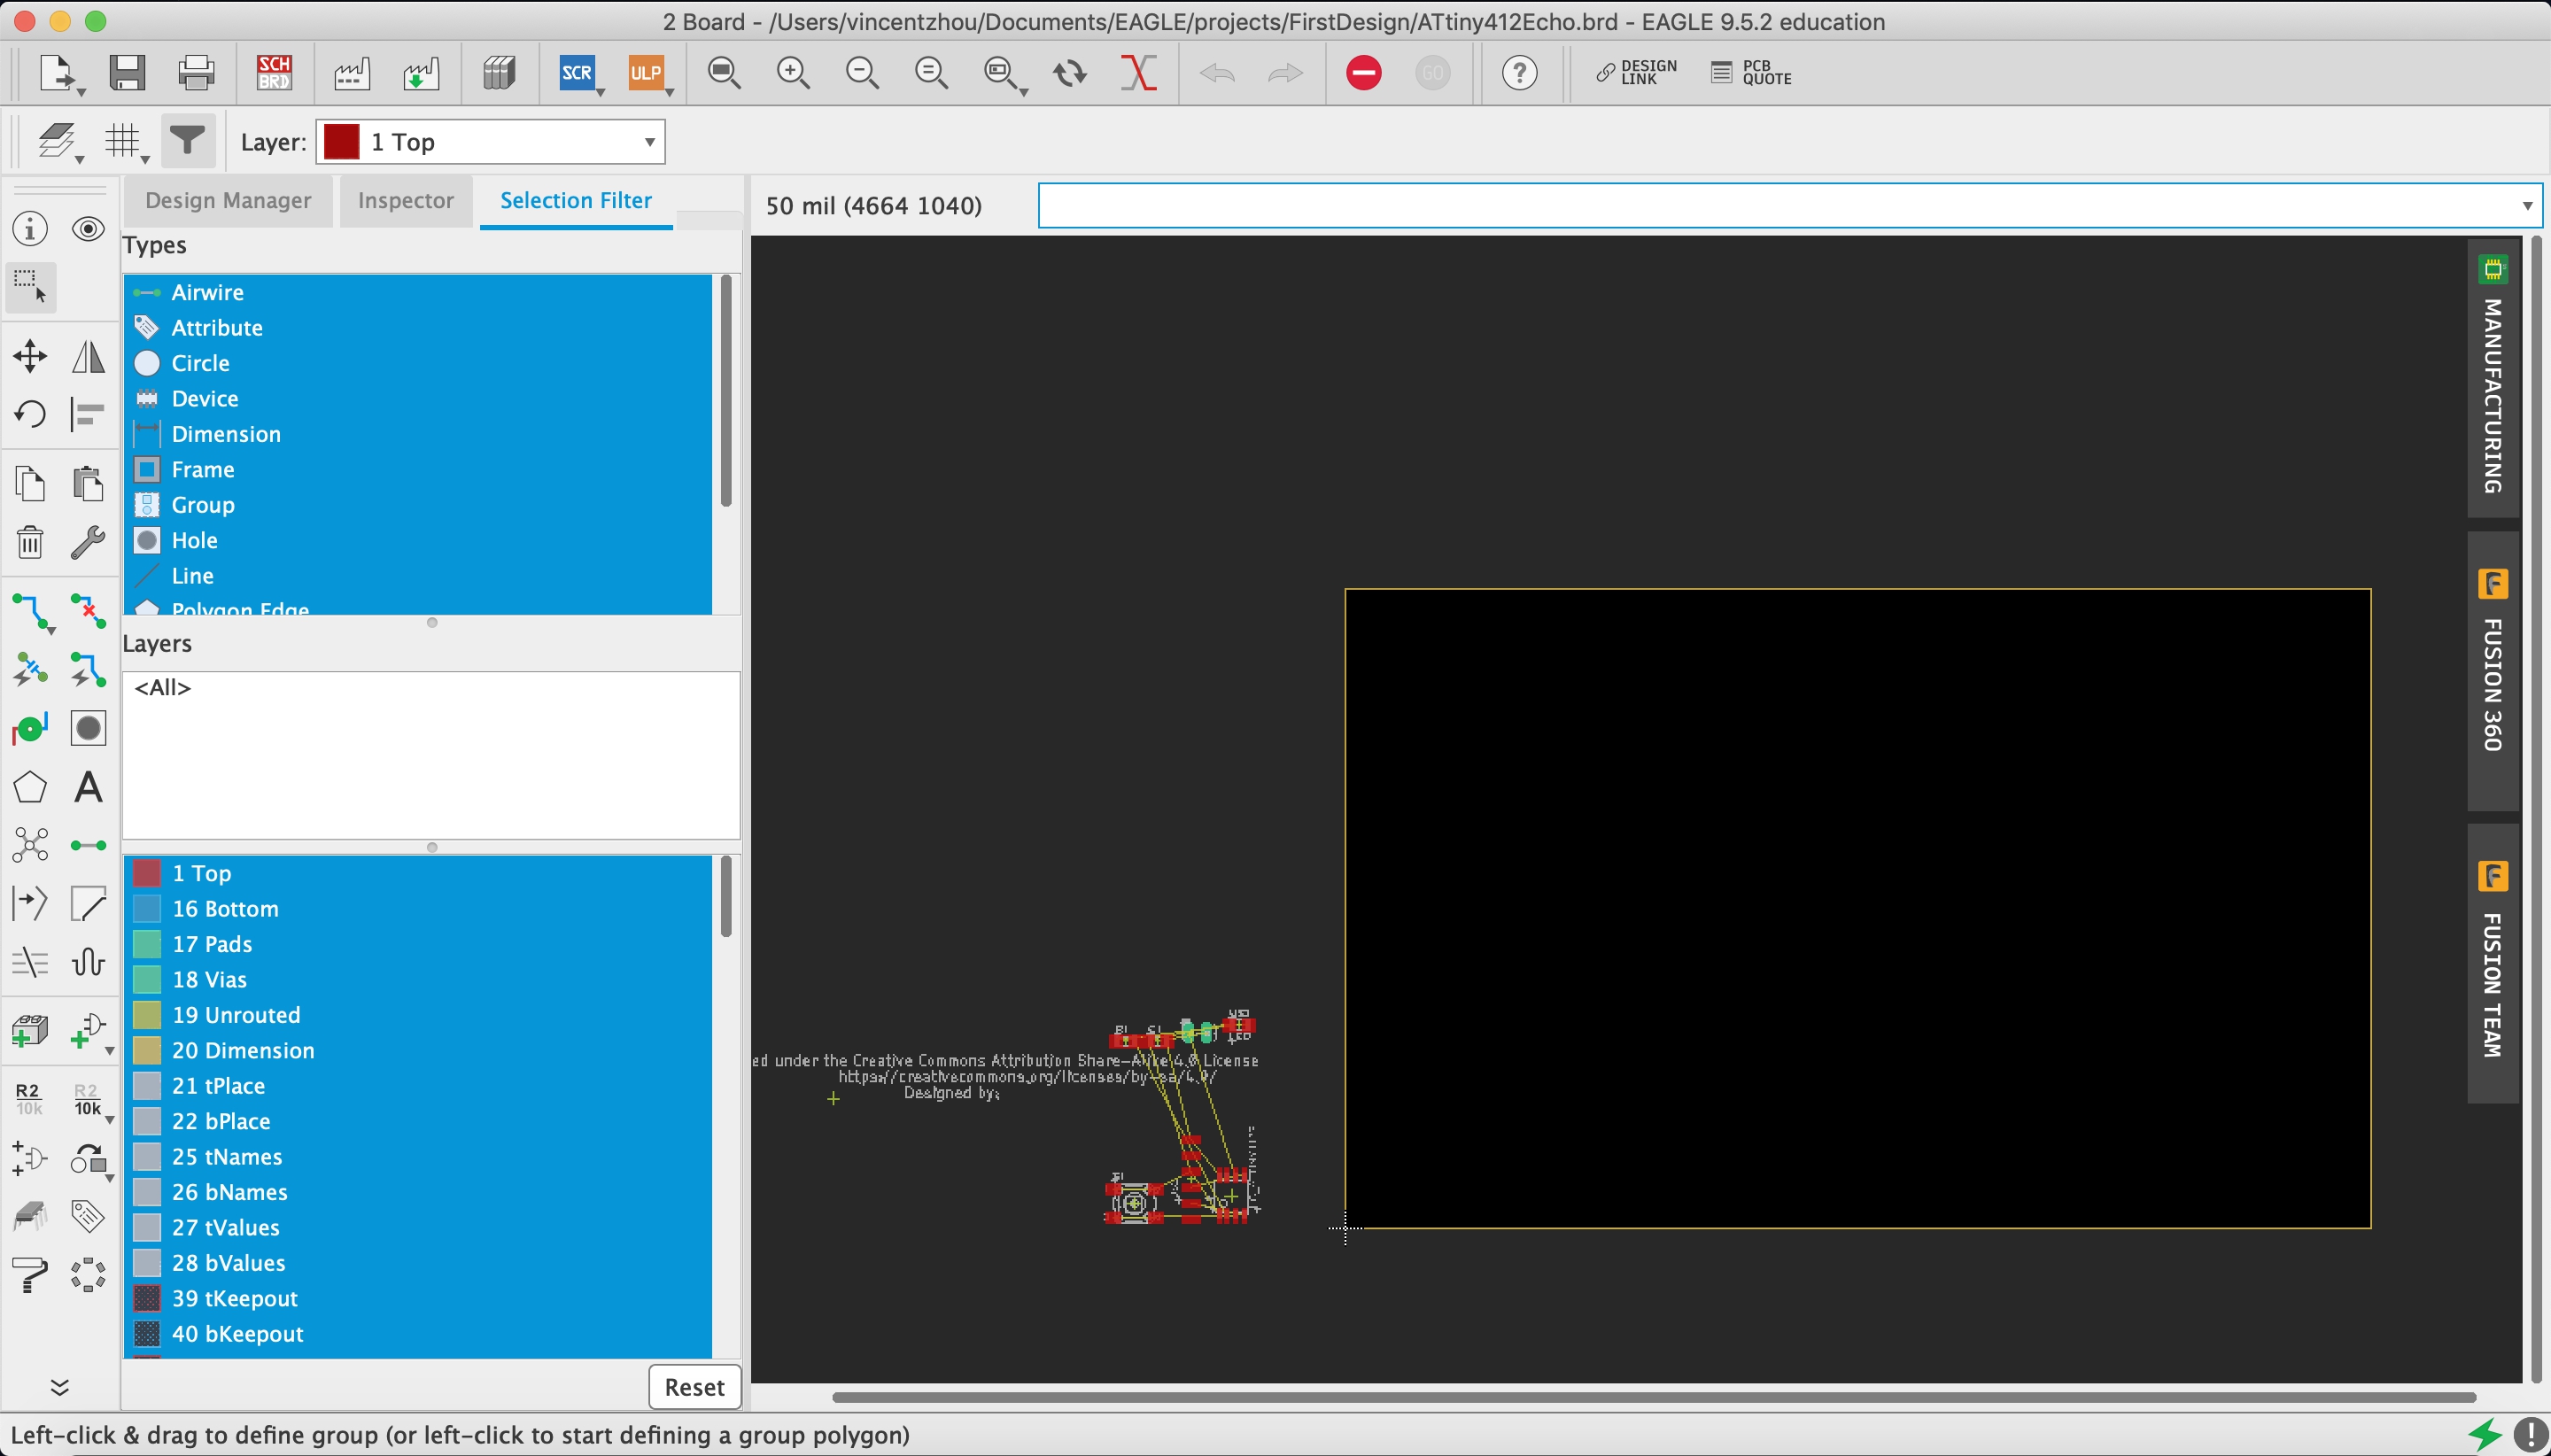Image resolution: width=2551 pixels, height=1456 pixels.
Task: Switch to schematic with SCH/BRD icon
Action: (x=273, y=73)
